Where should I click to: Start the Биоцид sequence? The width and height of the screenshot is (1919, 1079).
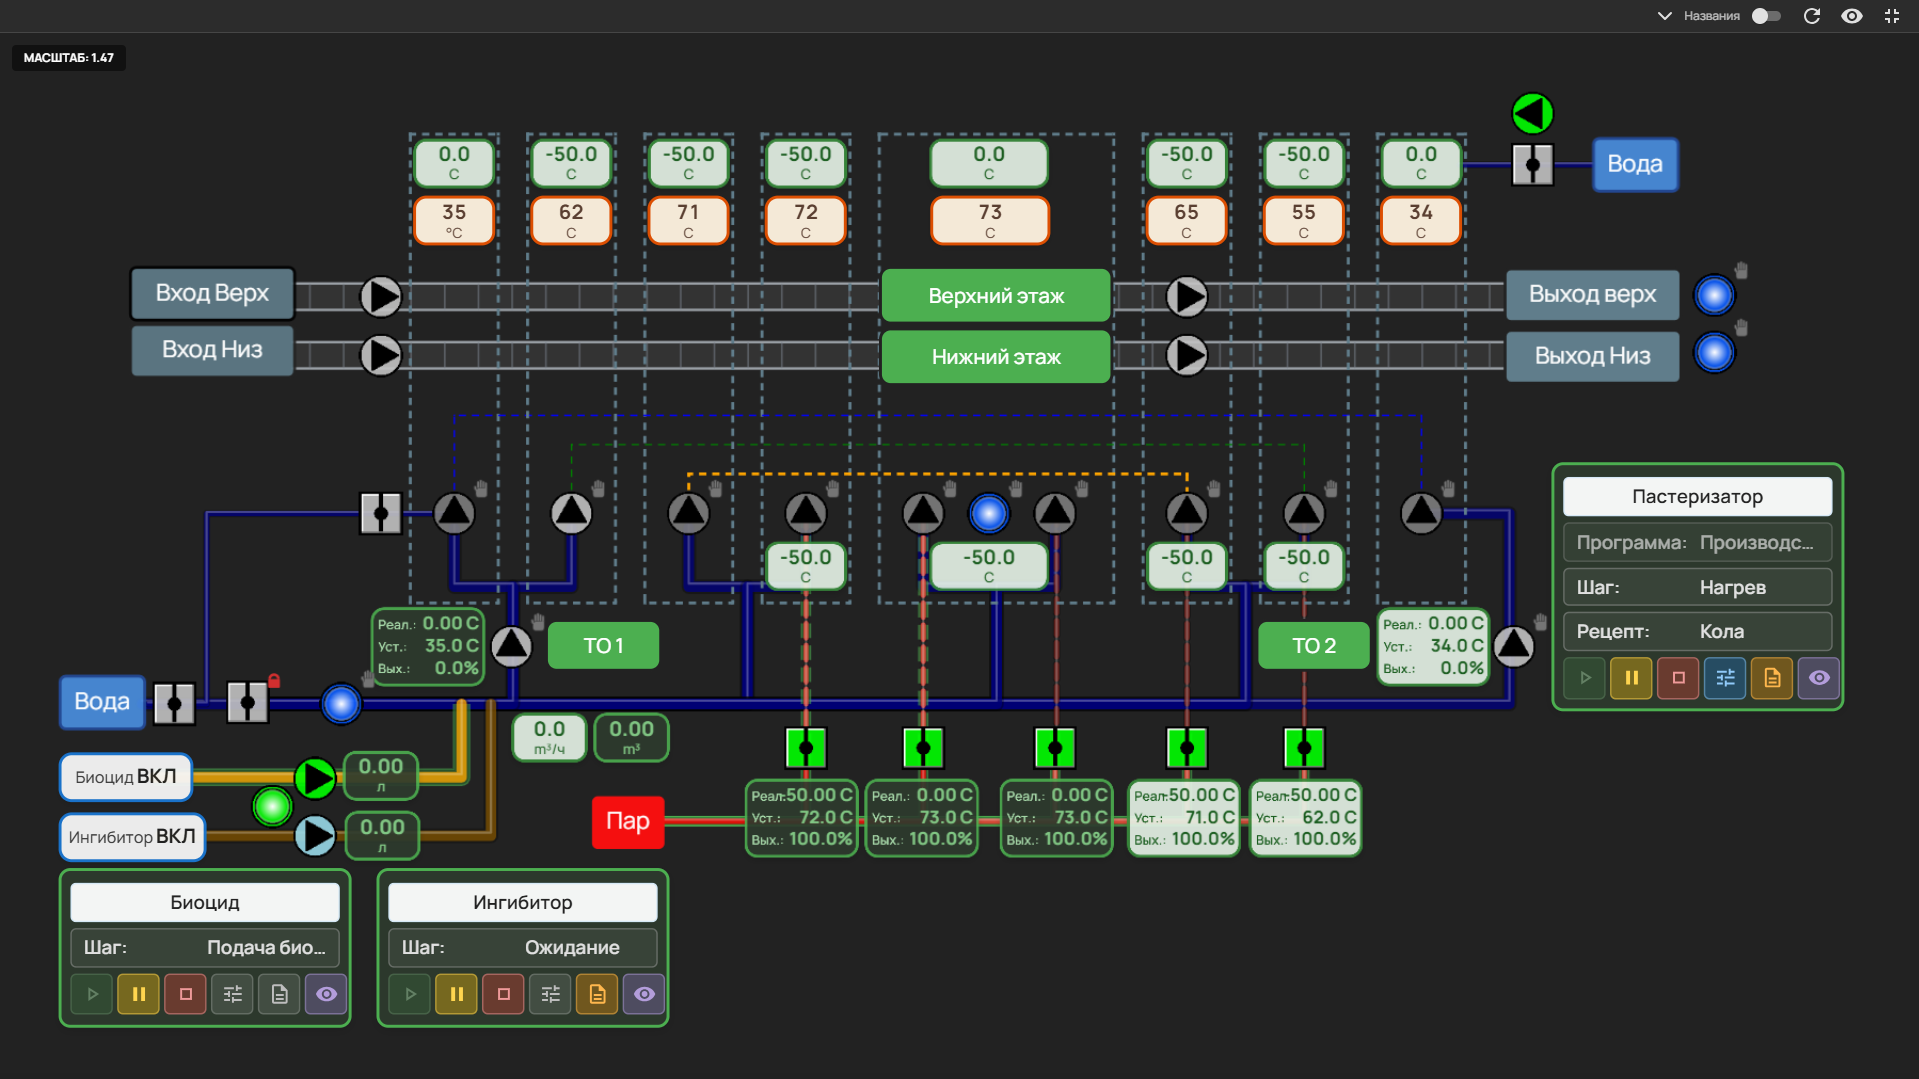tap(92, 994)
